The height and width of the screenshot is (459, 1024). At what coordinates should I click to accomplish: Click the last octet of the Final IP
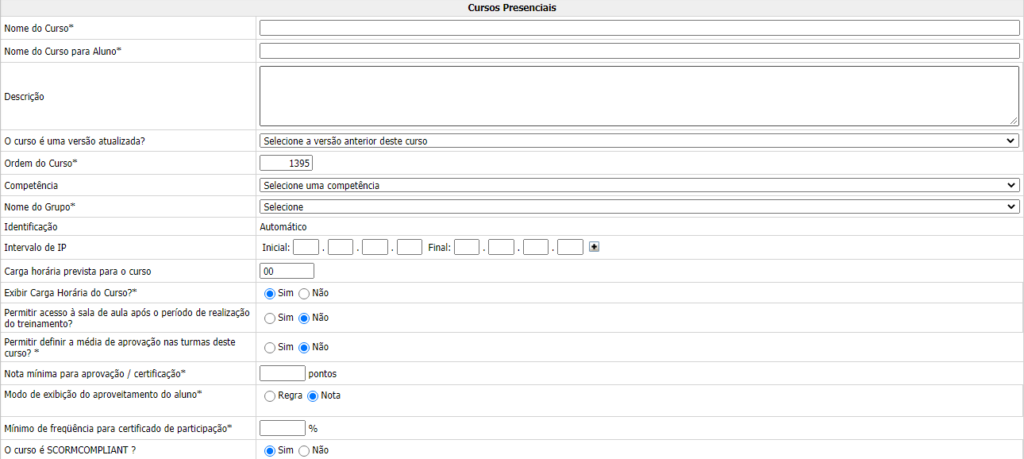570,247
